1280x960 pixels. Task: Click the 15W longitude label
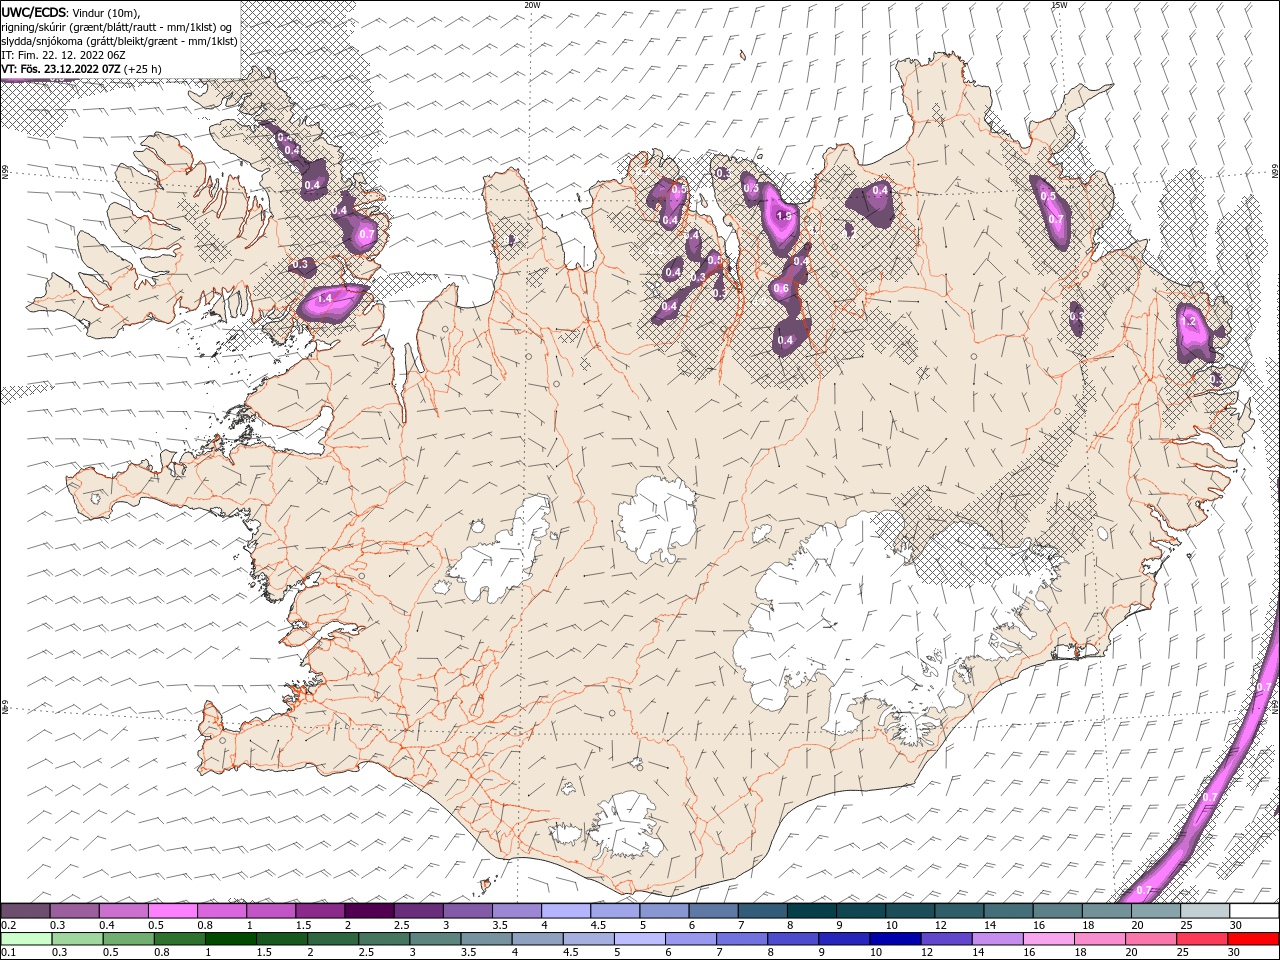tap(1059, 5)
